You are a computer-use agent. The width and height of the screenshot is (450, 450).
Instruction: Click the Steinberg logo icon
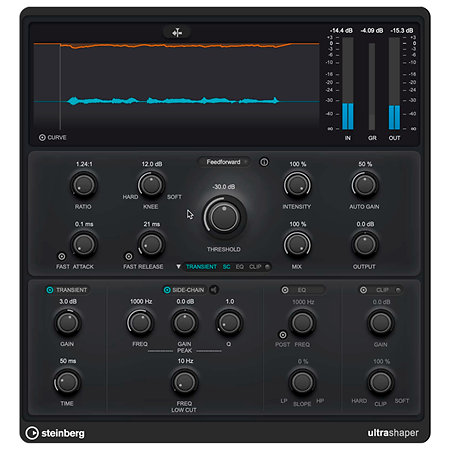point(32,433)
